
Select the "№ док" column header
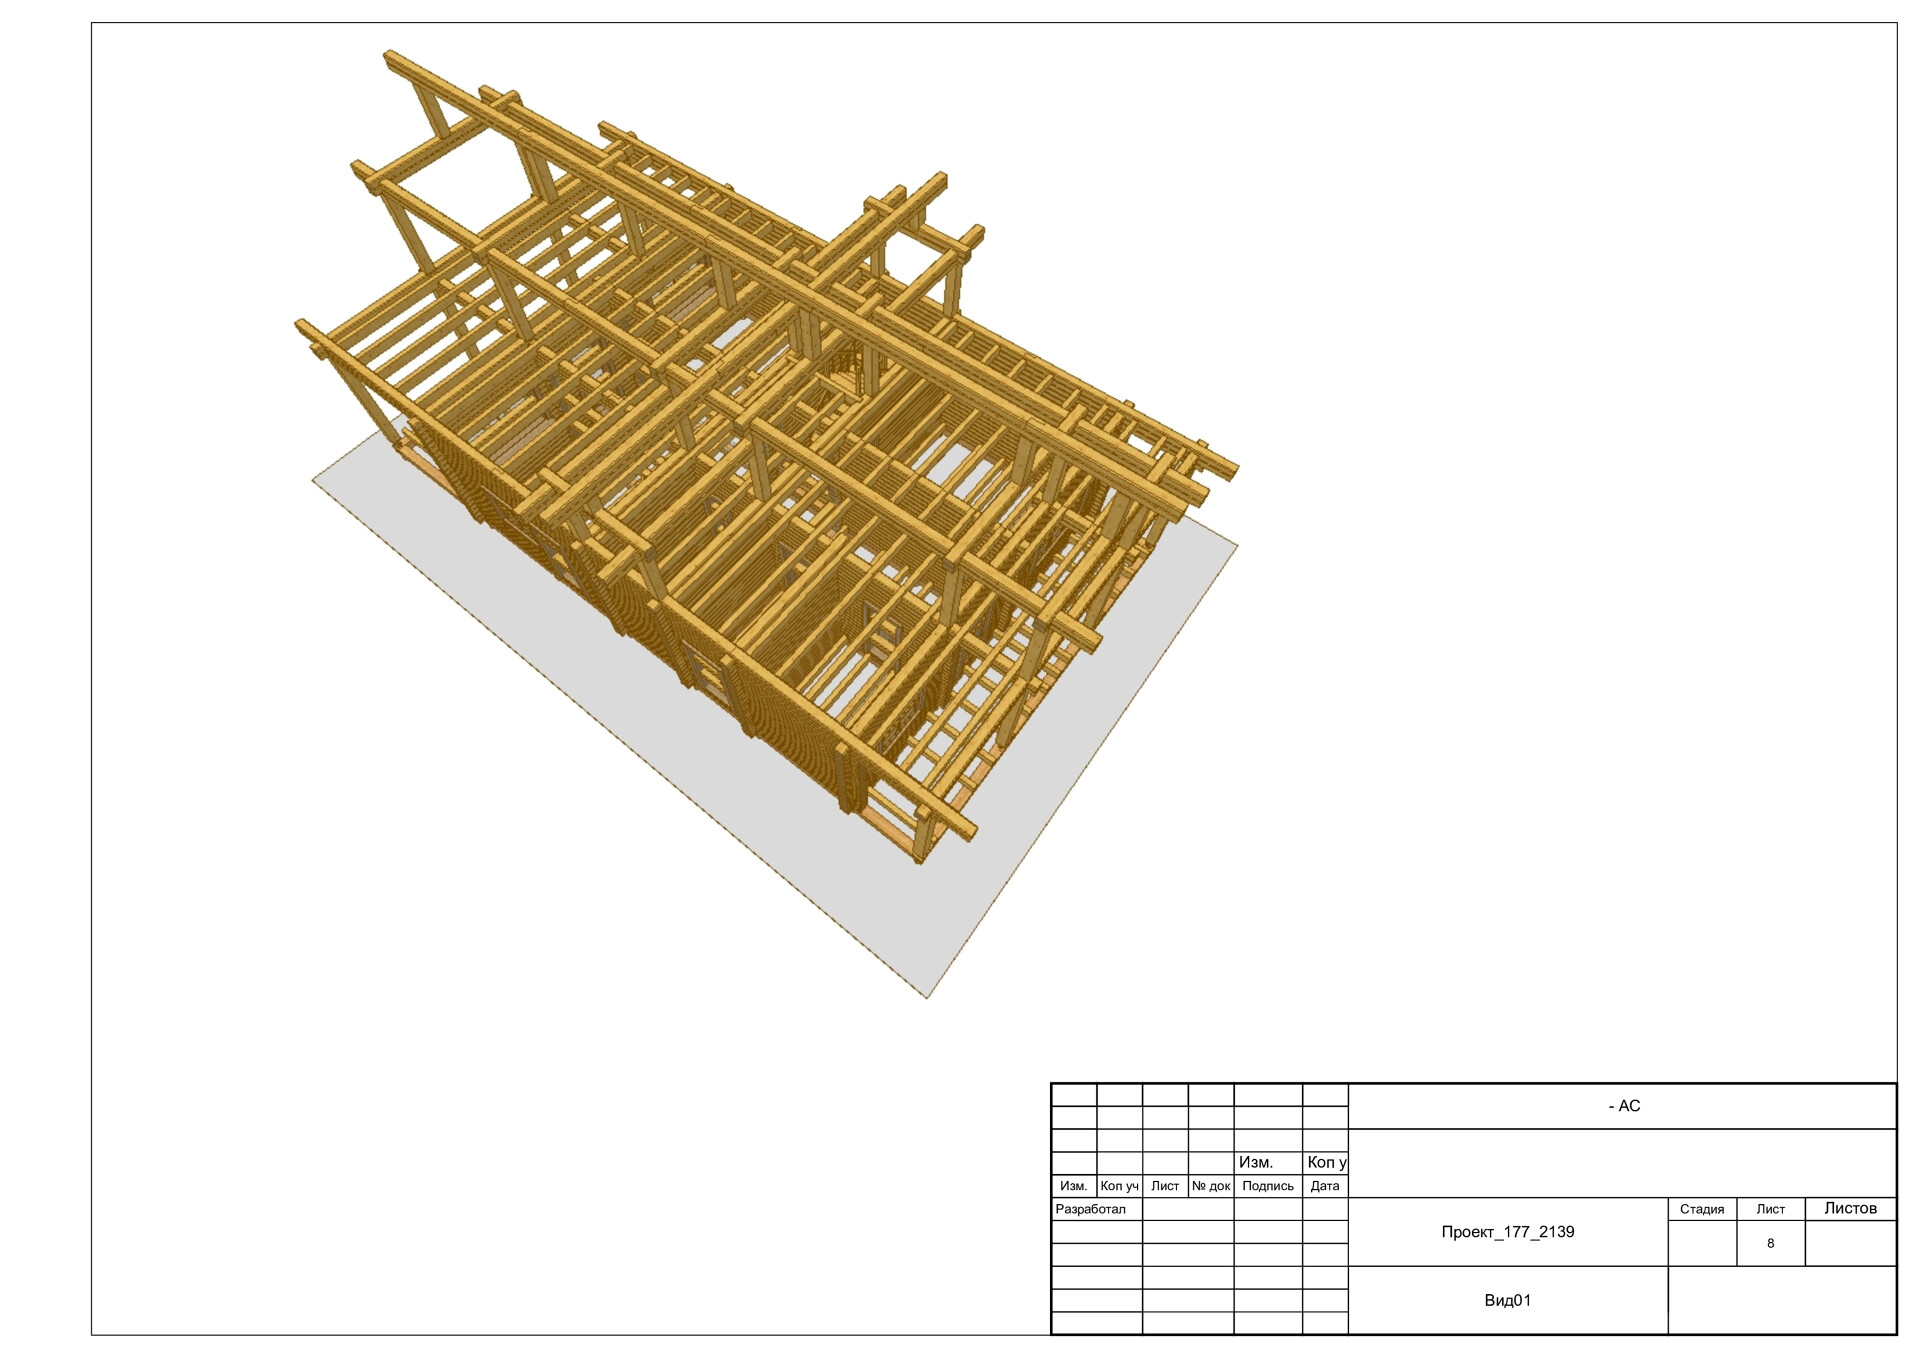coord(1210,1186)
